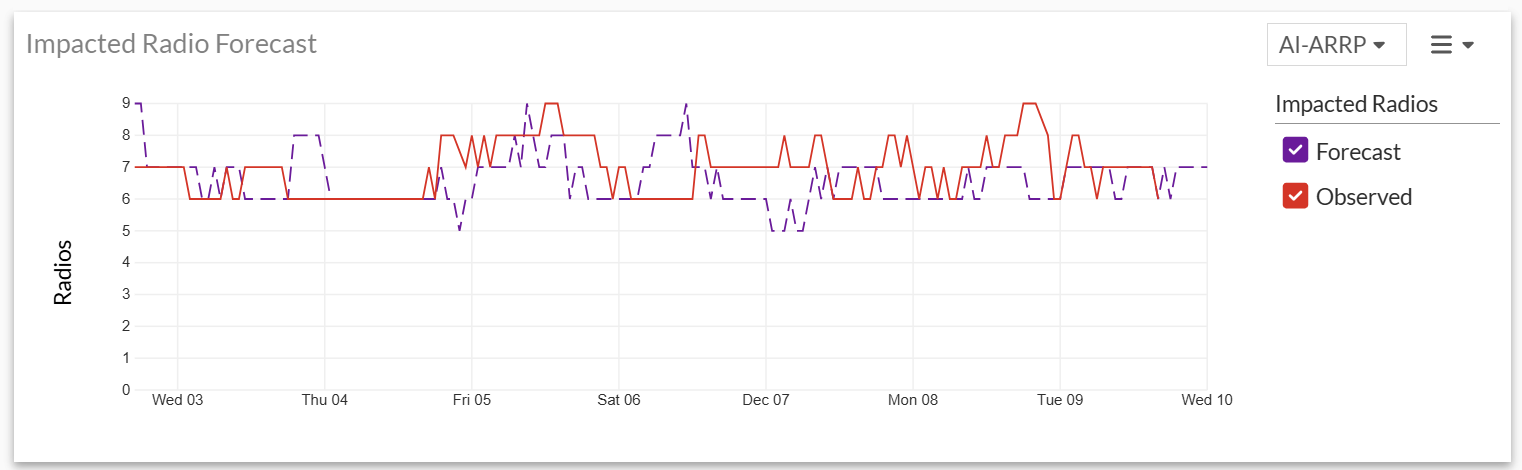The height and width of the screenshot is (470, 1522).
Task: Click the Forecast legend label
Action: (1358, 152)
